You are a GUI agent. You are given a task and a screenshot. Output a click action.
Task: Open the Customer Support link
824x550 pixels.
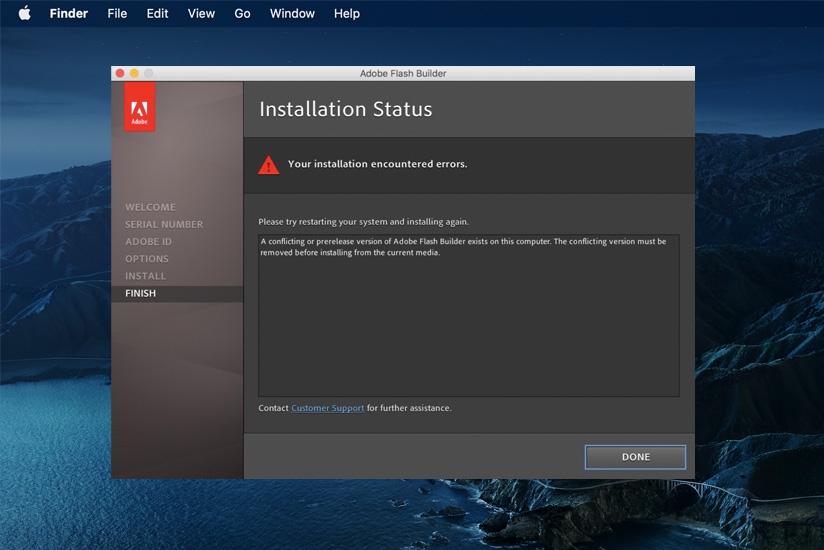[x=327, y=408]
